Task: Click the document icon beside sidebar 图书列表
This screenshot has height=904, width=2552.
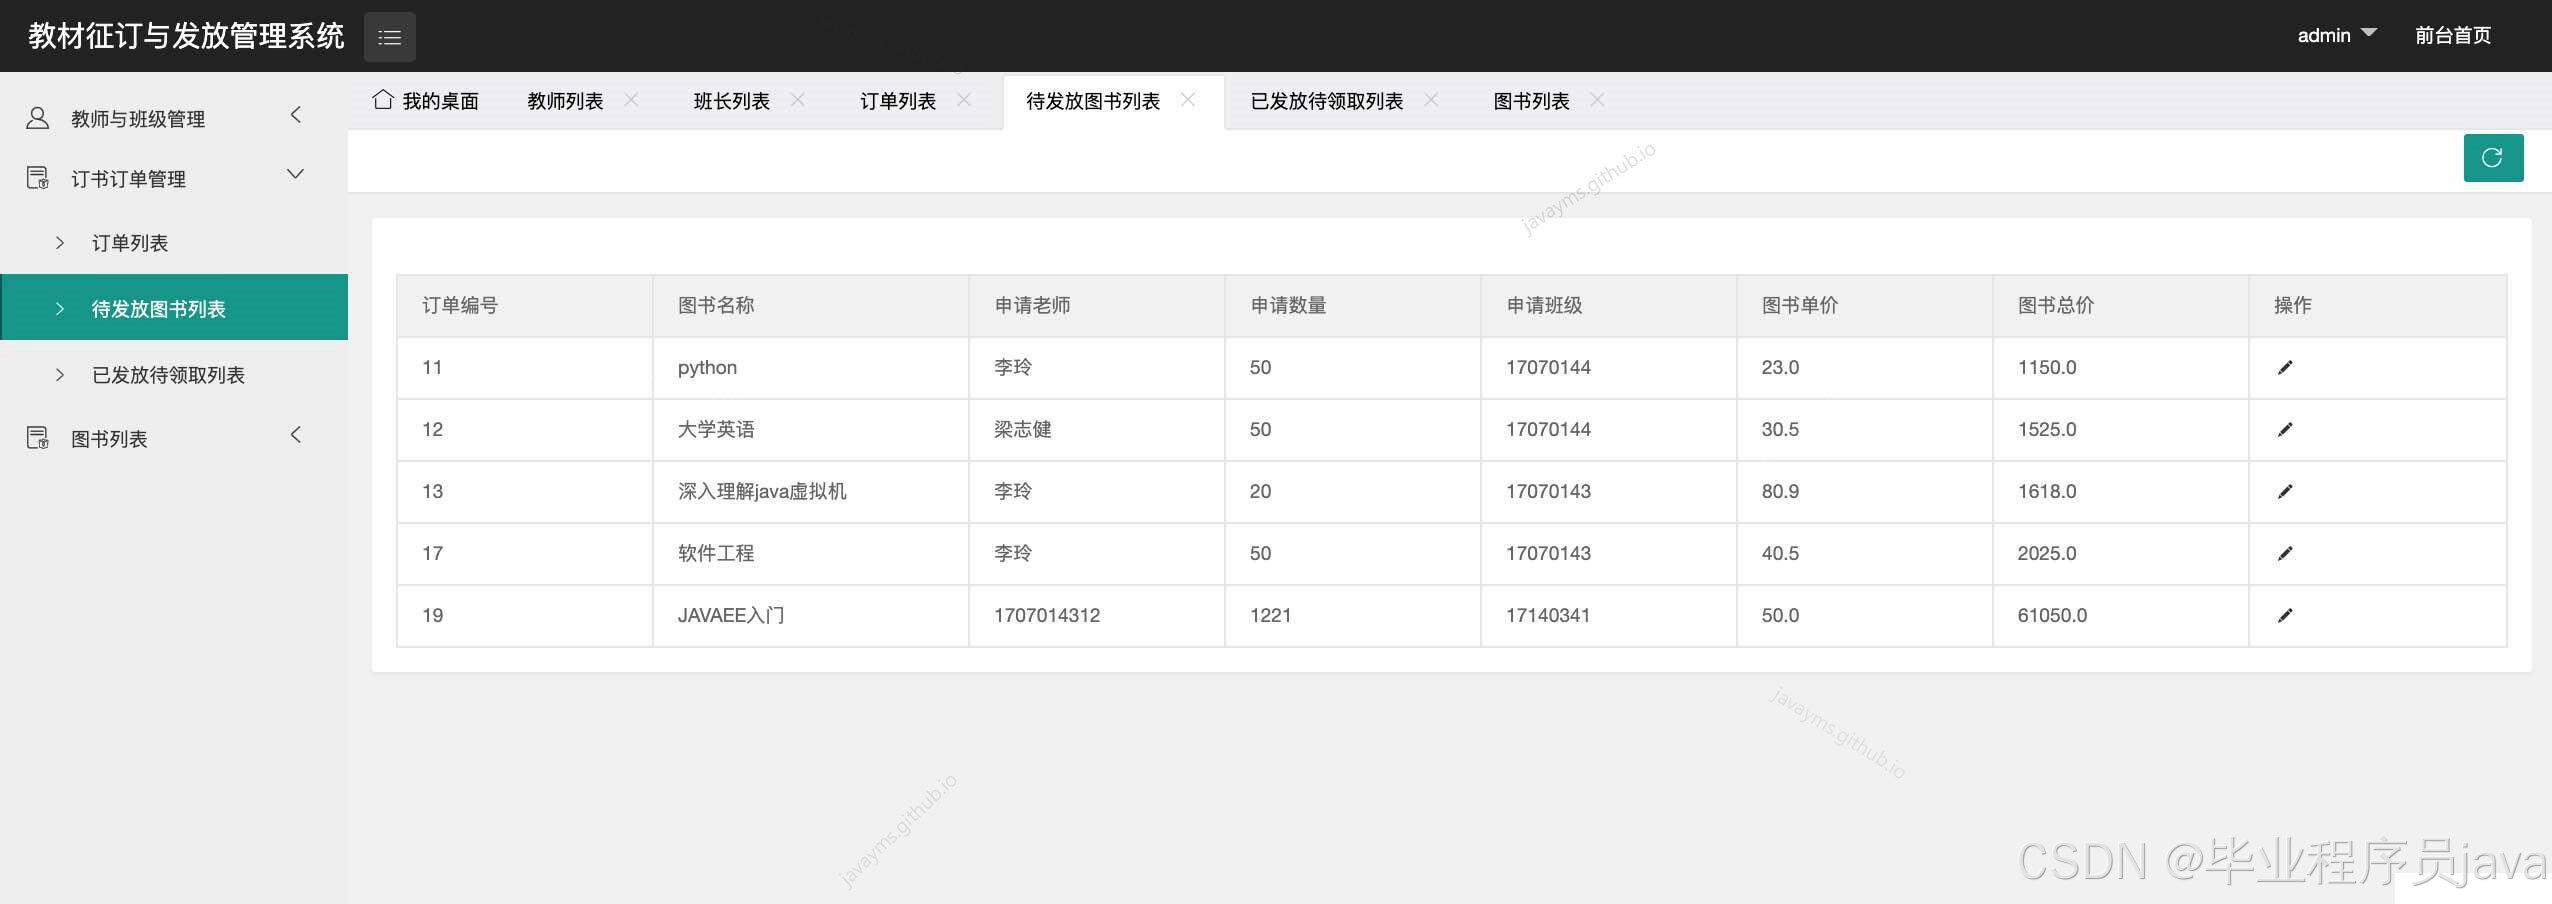Action: click(37, 438)
